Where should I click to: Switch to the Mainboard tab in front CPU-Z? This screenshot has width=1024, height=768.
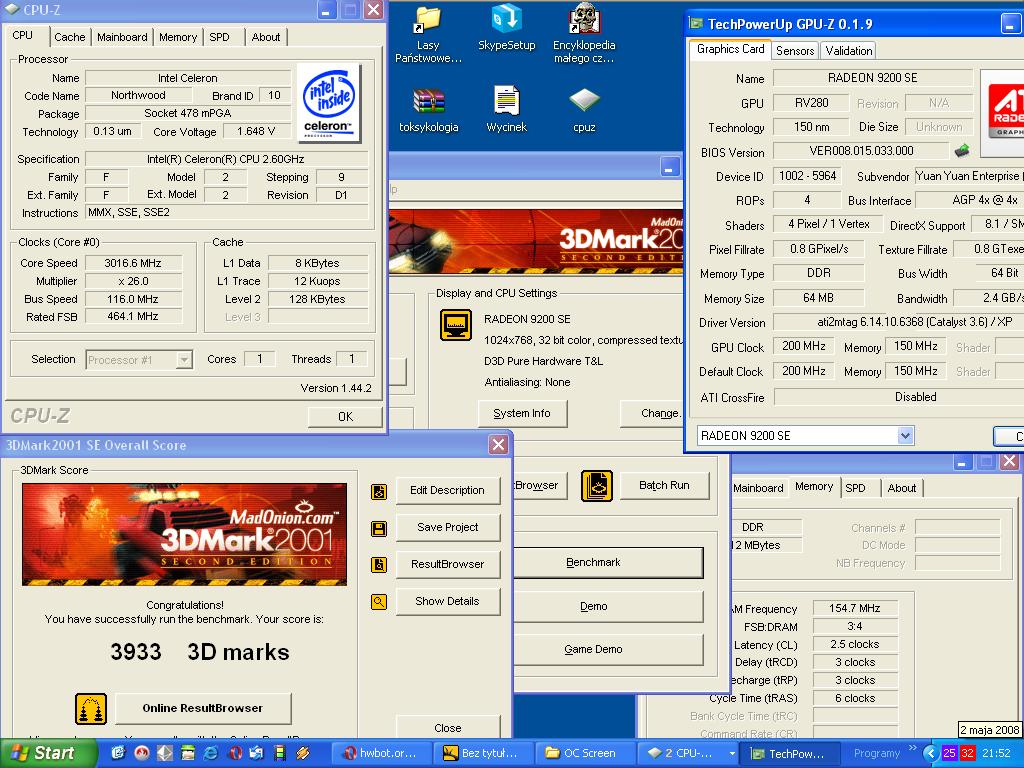tap(122, 37)
